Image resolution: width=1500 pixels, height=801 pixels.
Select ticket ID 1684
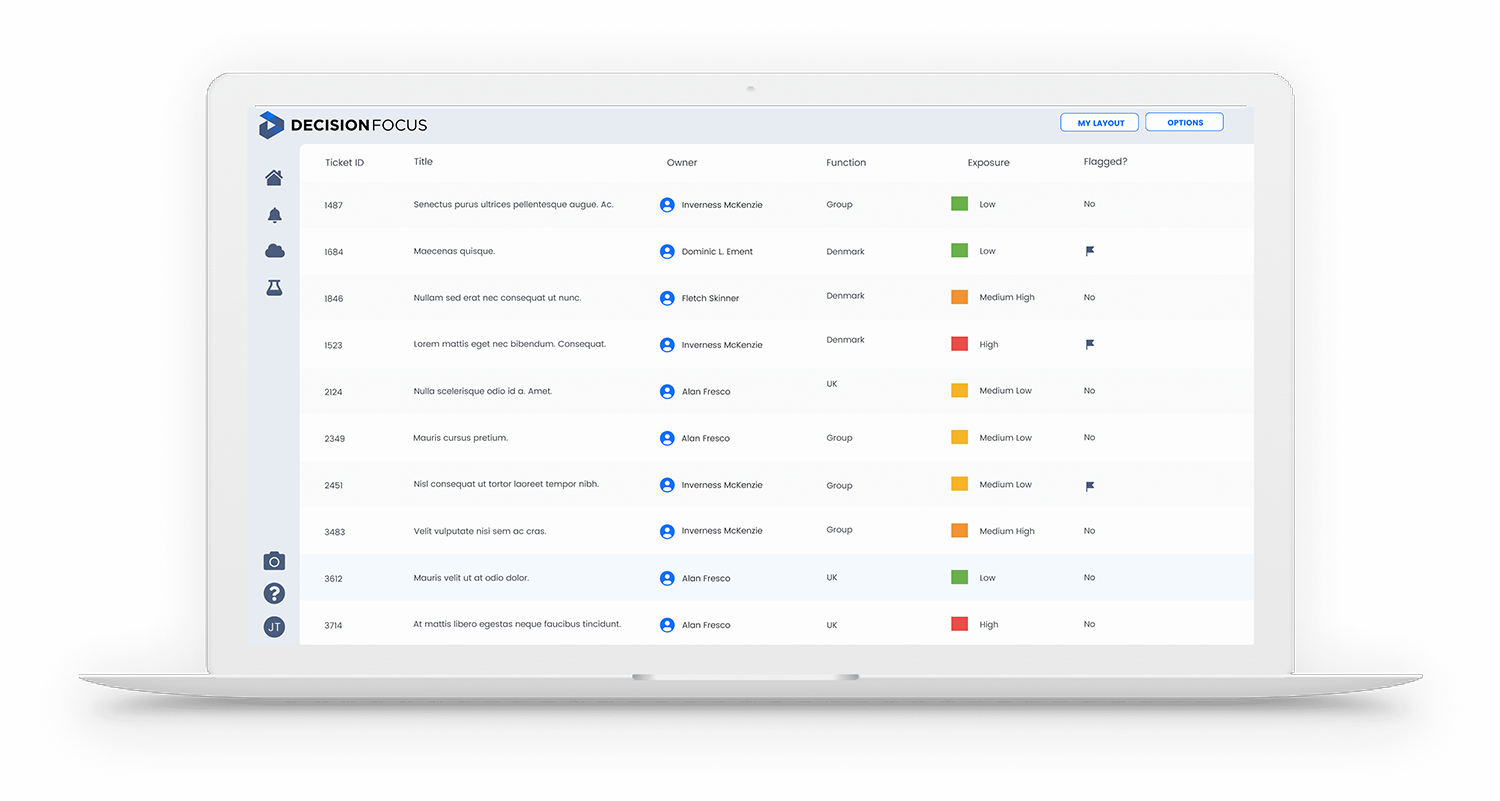click(333, 252)
